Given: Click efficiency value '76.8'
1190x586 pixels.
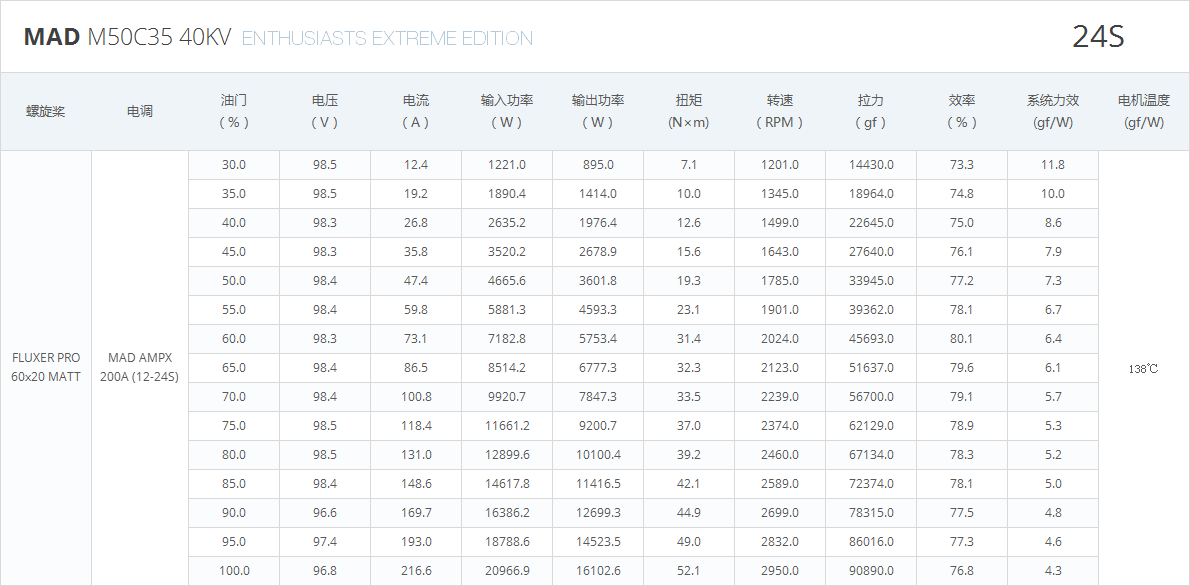Looking at the screenshot, I should click(962, 571).
